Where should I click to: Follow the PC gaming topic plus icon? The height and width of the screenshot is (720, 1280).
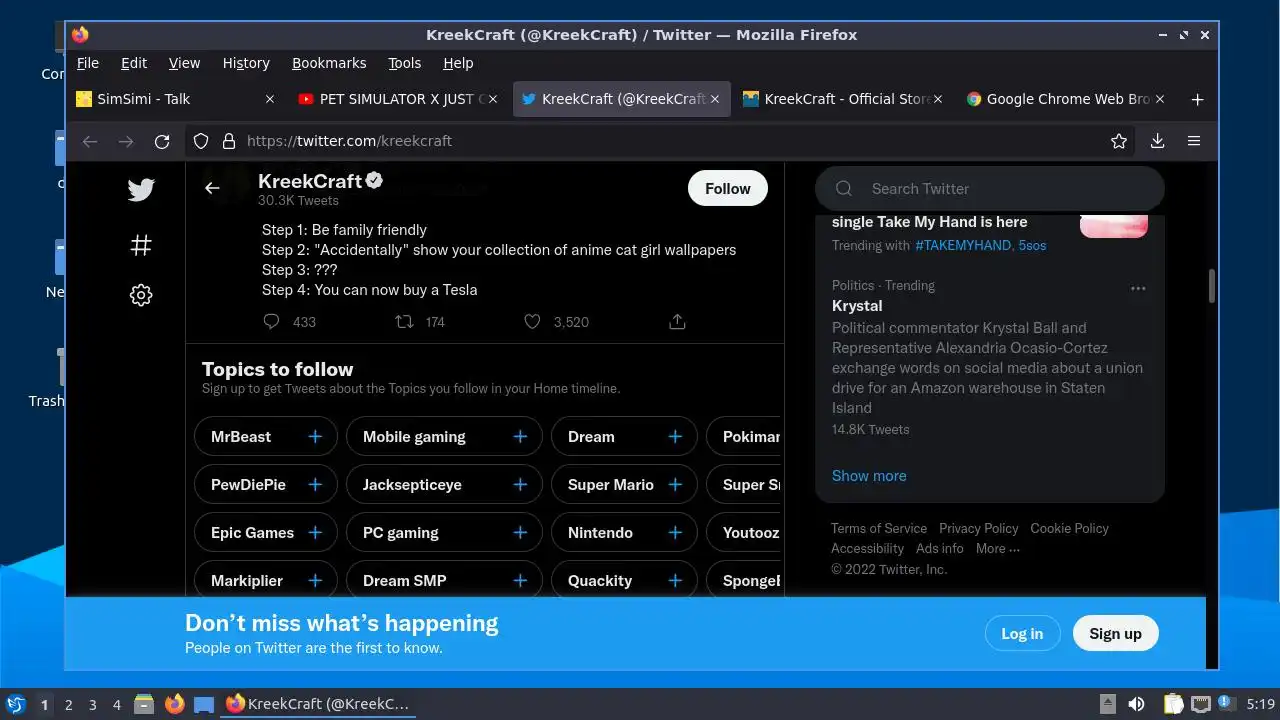(x=520, y=532)
